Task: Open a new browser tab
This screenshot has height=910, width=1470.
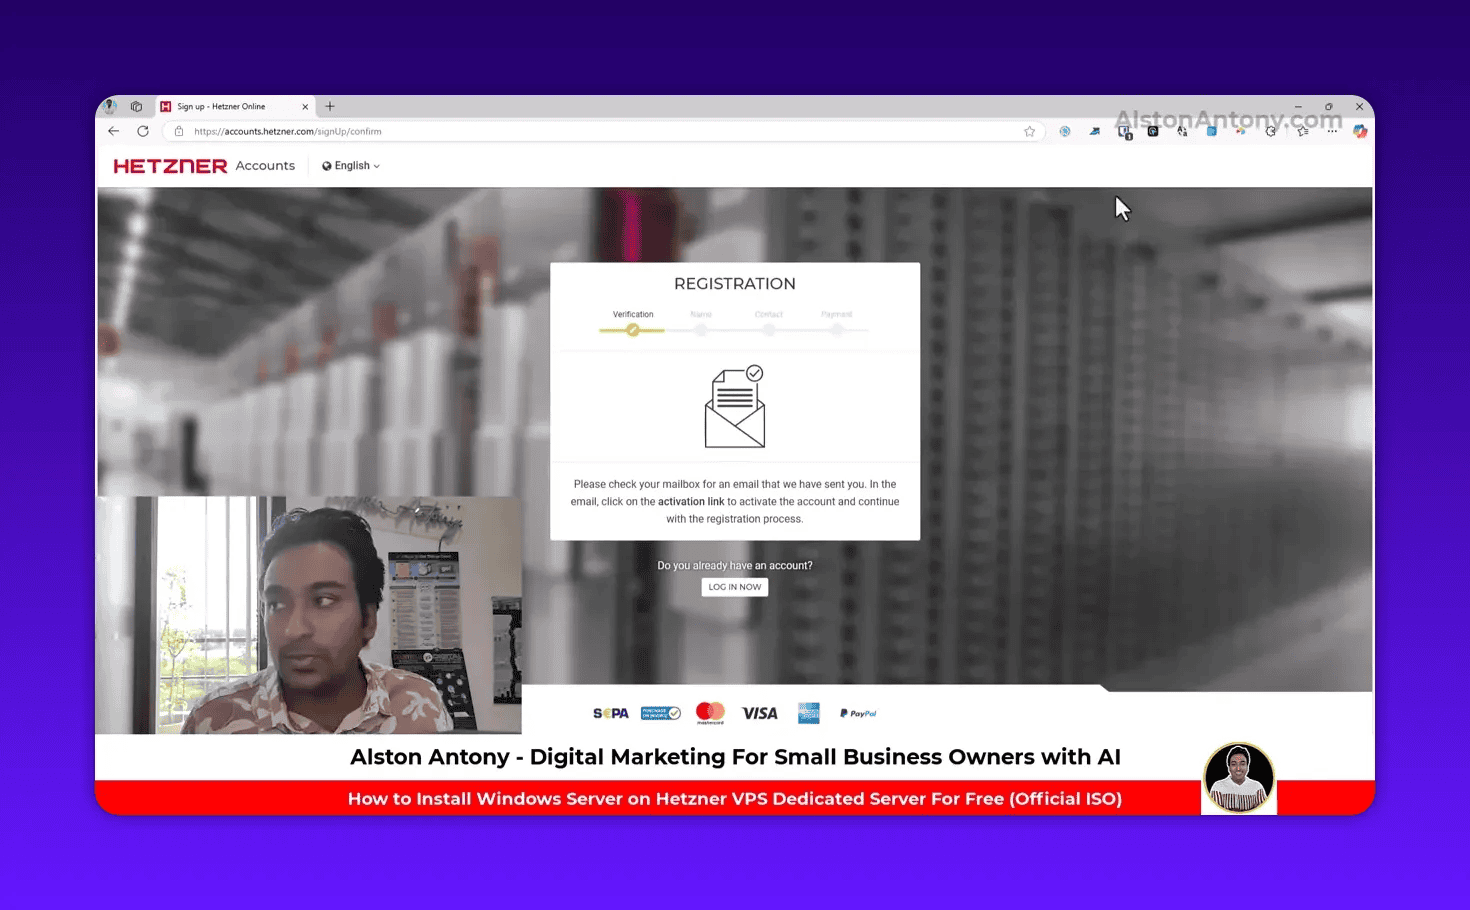Action: point(330,106)
